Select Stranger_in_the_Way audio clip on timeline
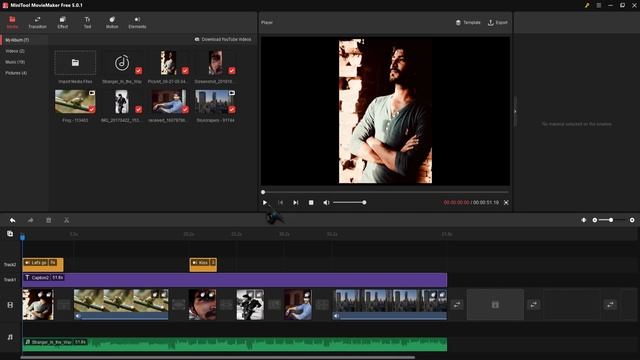This screenshot has height=360, width=640. tap(235, 344)
